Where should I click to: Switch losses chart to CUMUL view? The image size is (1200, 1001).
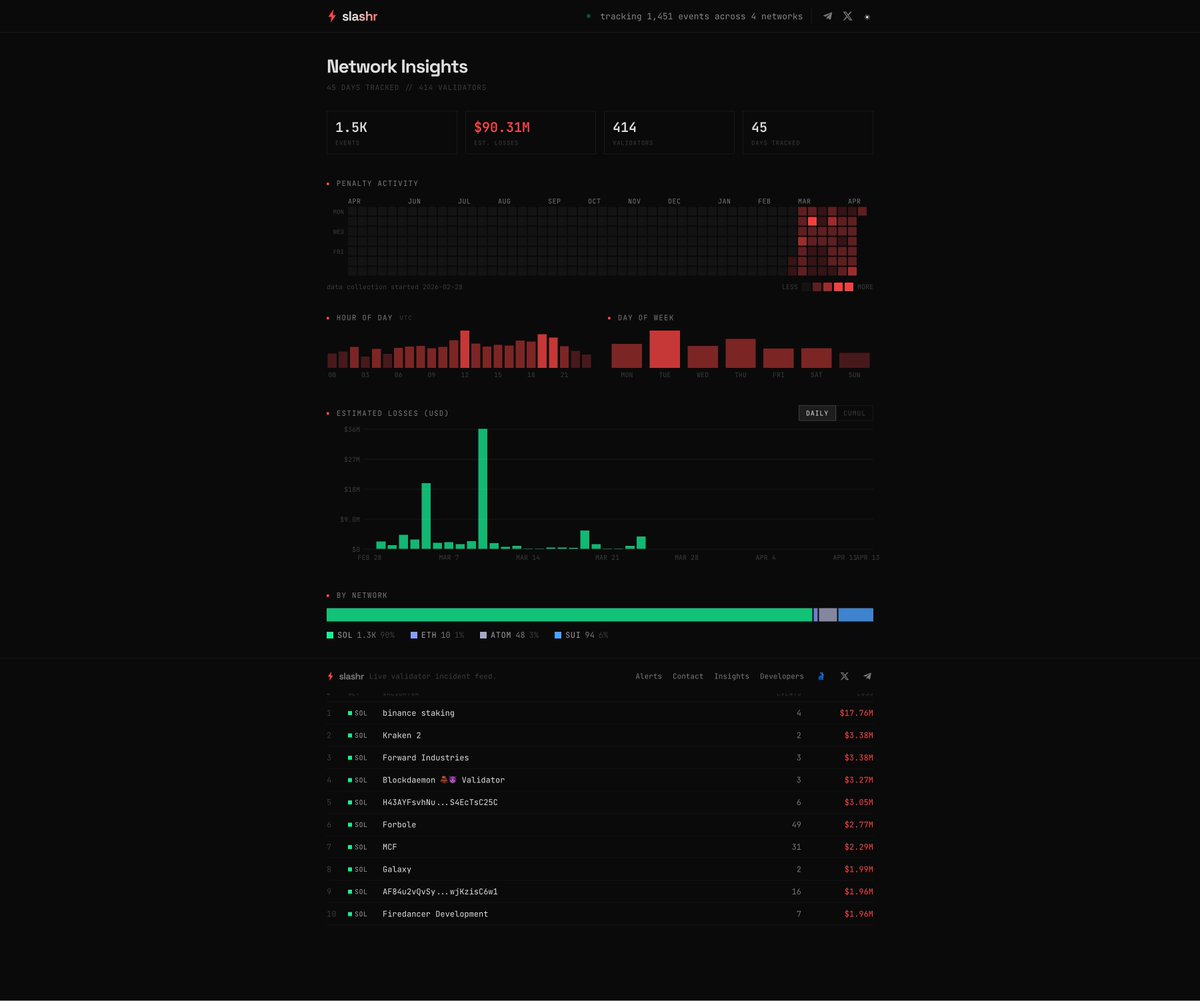(x=854, y=413)
